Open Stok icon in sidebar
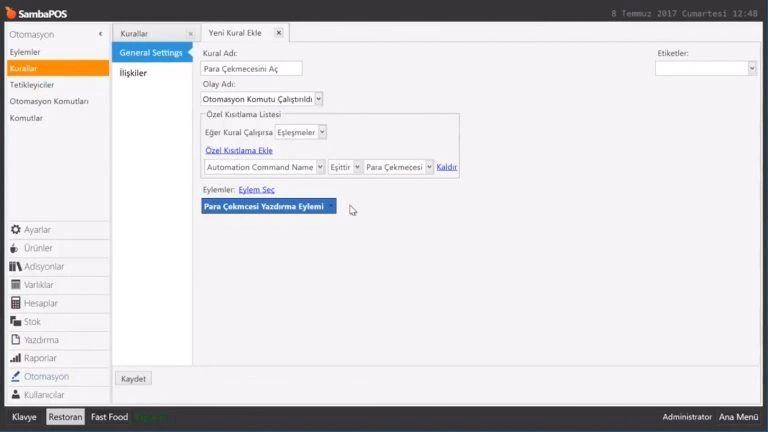Screen dimensions: 768x432 coord(16,321)
